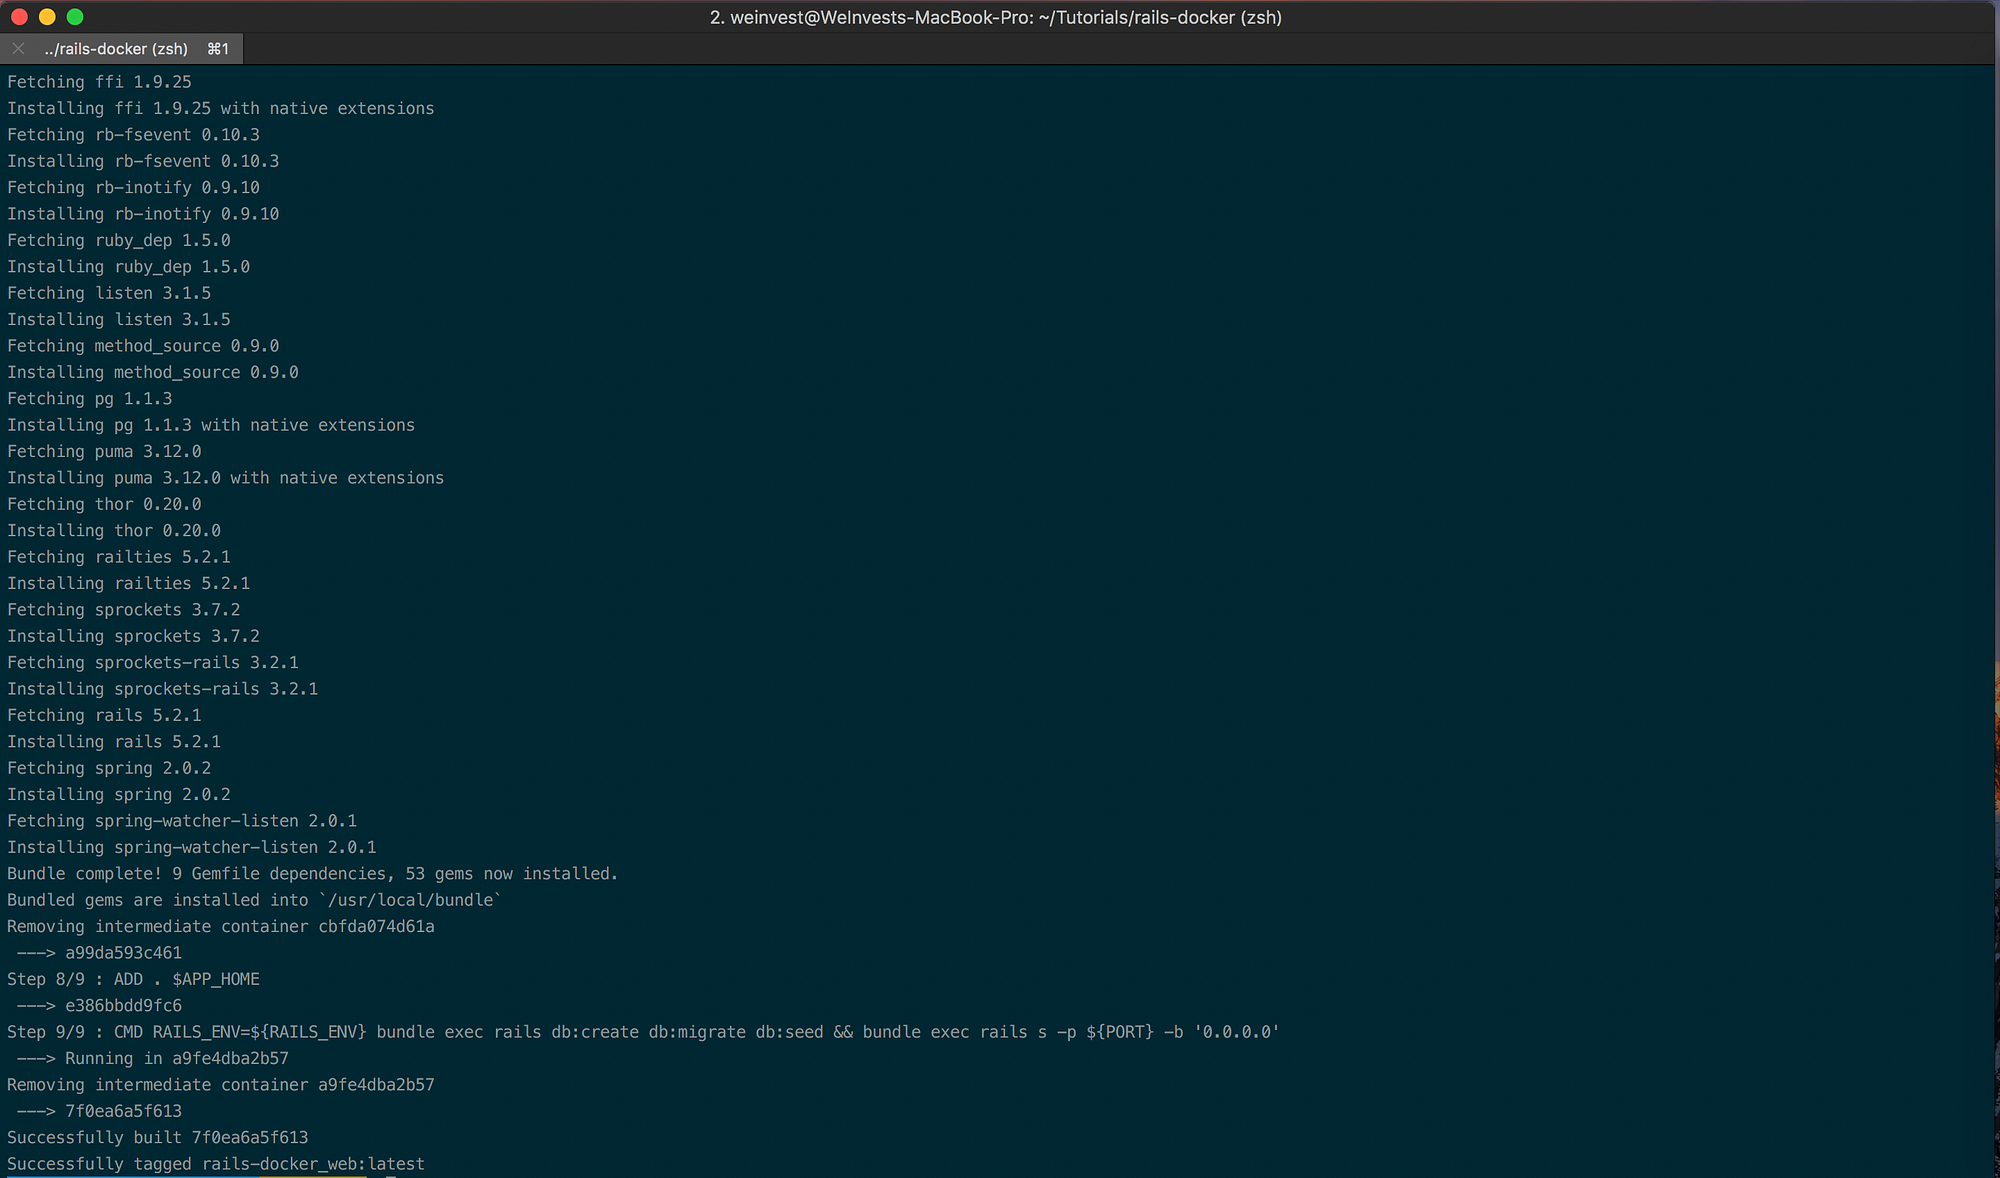
Task: Minimize the terminal with the yellow button
Action: tap(46, 17)
